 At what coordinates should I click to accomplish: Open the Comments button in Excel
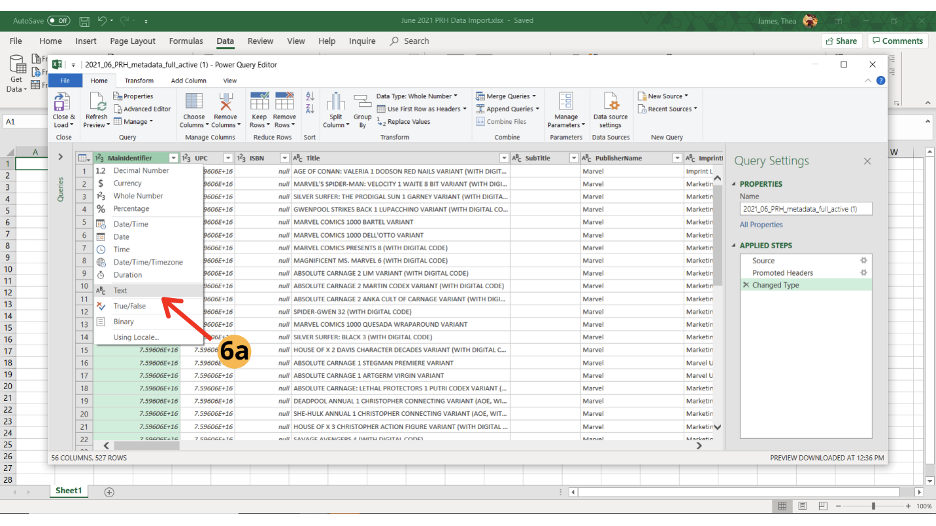point(897,41)
